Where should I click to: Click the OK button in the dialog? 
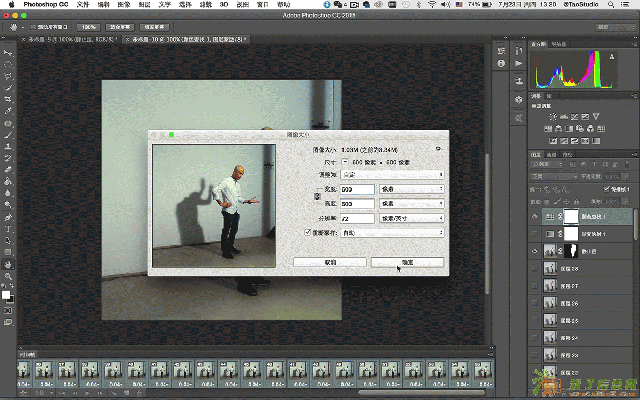(x=407, y=260)
